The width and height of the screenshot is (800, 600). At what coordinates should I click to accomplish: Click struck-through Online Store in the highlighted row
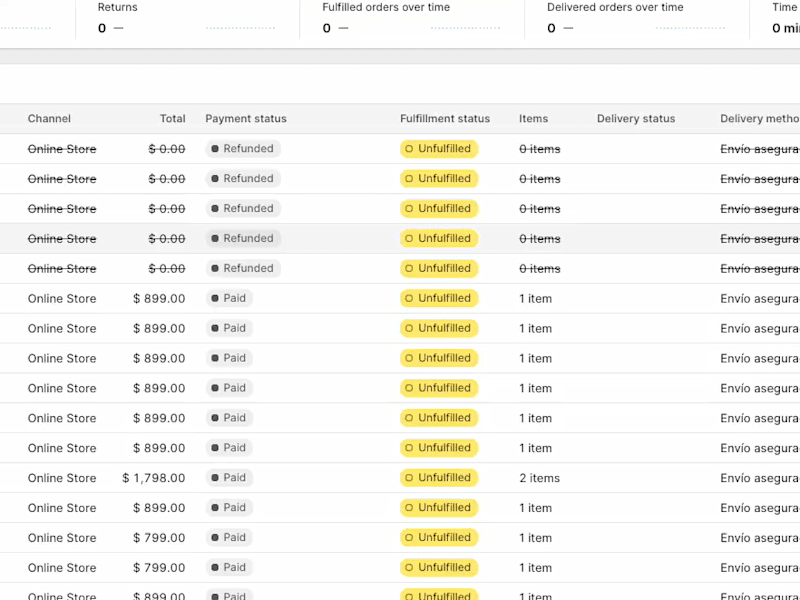pyautogui.click(x=62, y=239)
